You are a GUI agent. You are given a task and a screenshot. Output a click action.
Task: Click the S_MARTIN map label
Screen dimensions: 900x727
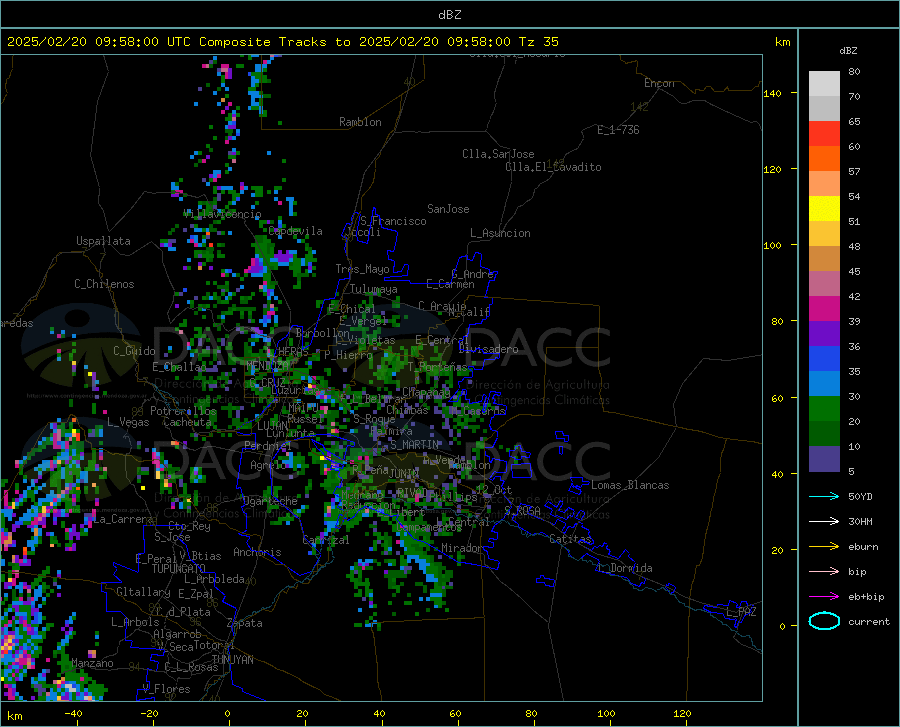pyautogui.click(x=414, y=445)
